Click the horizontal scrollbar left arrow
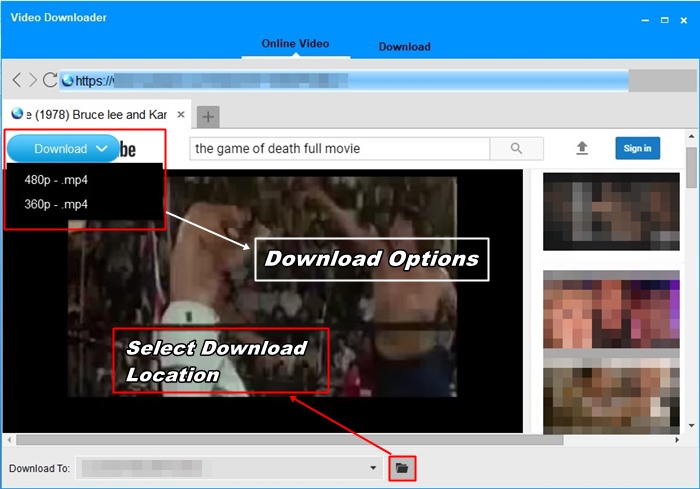This screenshot has width=700, height=489. pos(9,440)
